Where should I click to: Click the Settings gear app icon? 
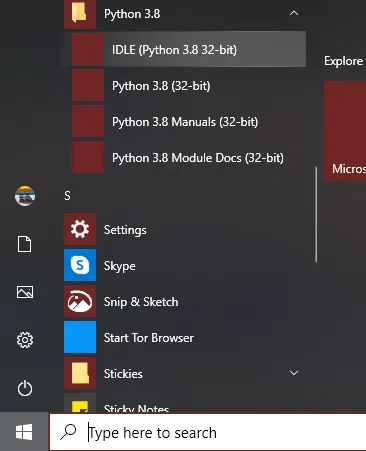point(80,230)
